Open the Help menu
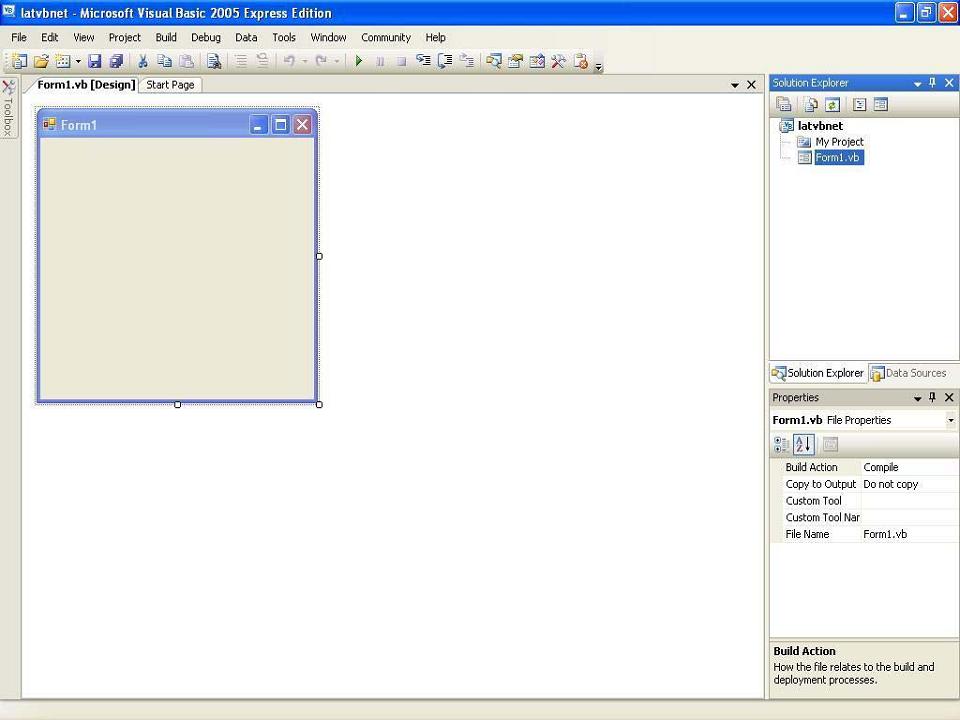Screen dimensions: 960x720 (436, 37)
